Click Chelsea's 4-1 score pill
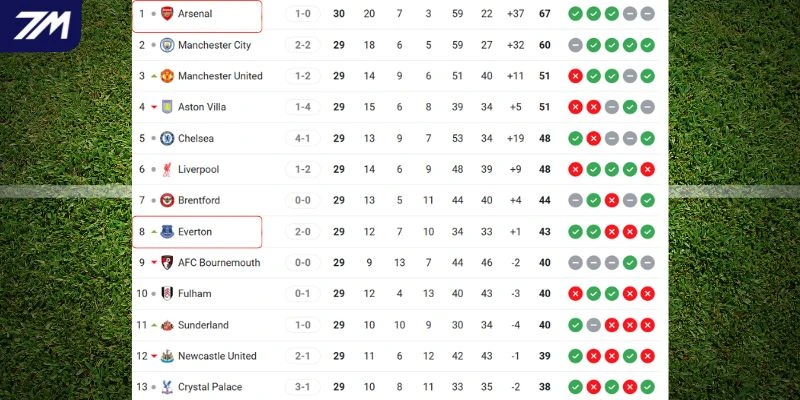 pyautogui.click(x=302, y=138)
